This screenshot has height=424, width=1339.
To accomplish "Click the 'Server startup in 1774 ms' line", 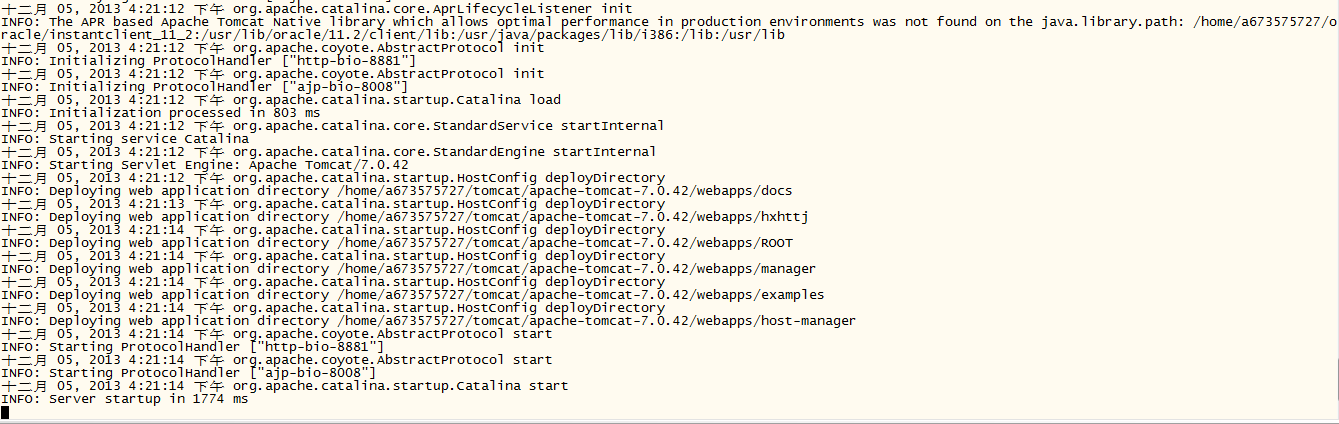I will point(148,399).
